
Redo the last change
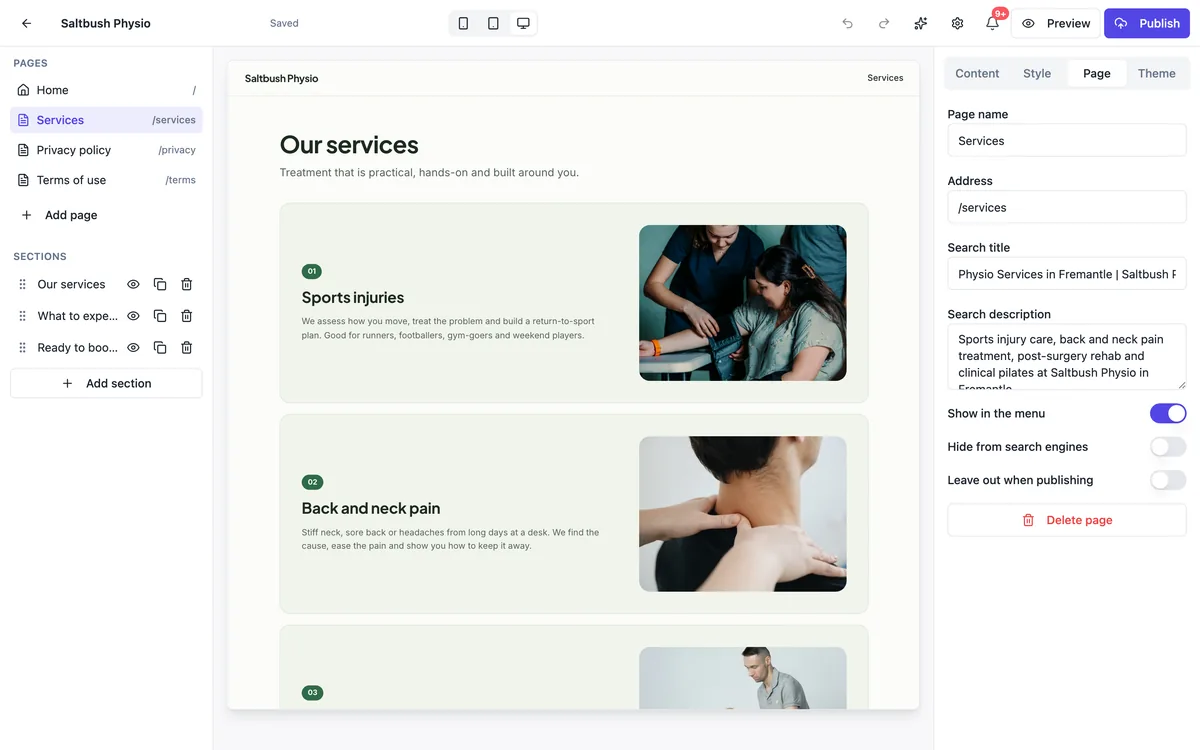click(884, 23)
